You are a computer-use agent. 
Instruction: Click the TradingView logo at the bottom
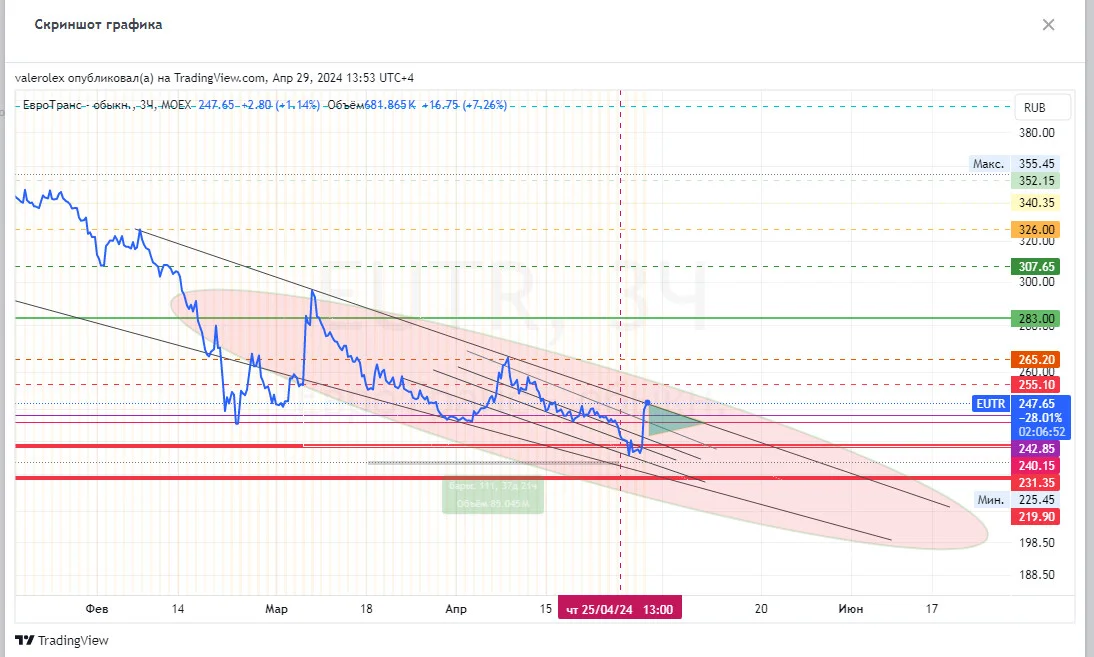62,640
